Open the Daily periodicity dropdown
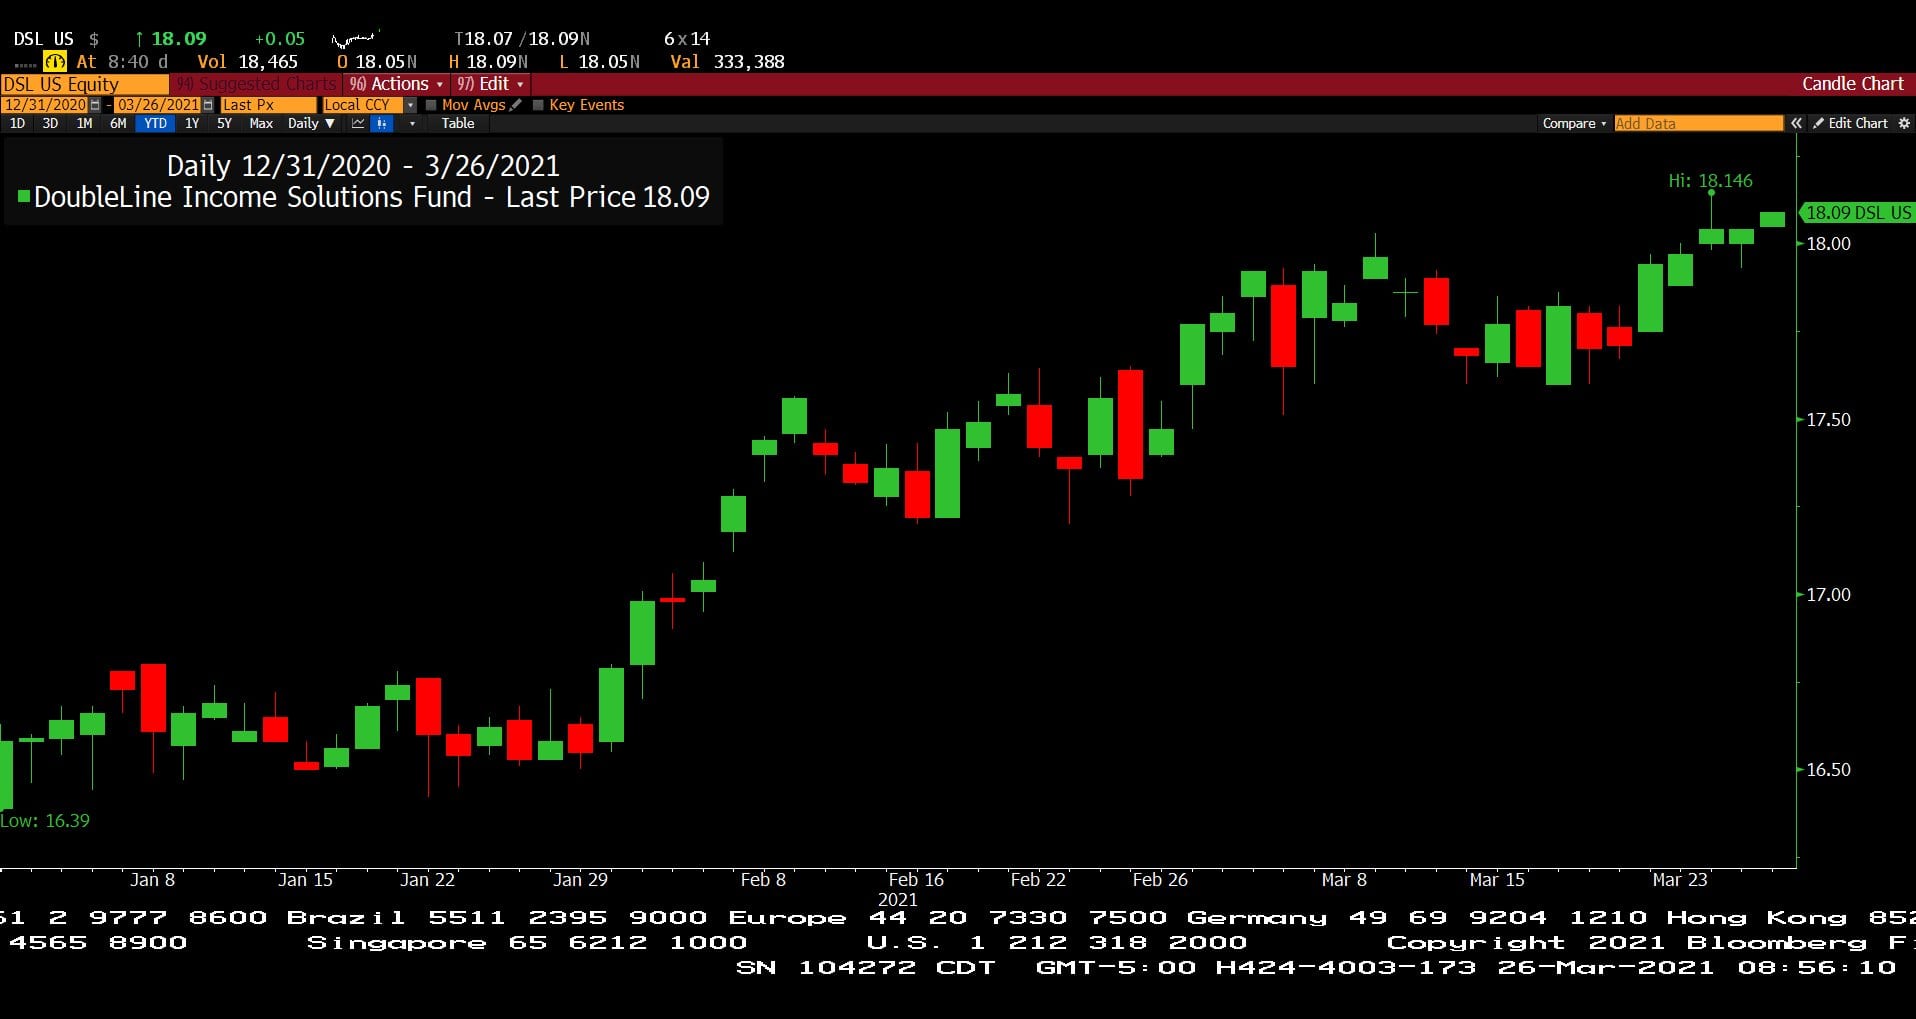1916x1019 pixels. (x=311, y=124)
